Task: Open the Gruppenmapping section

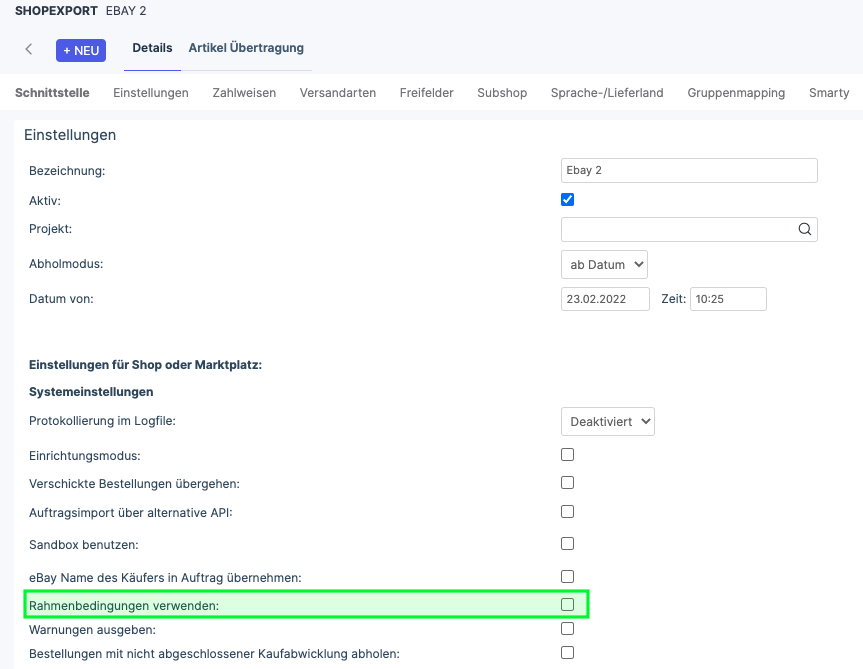Action: (736, 93)
